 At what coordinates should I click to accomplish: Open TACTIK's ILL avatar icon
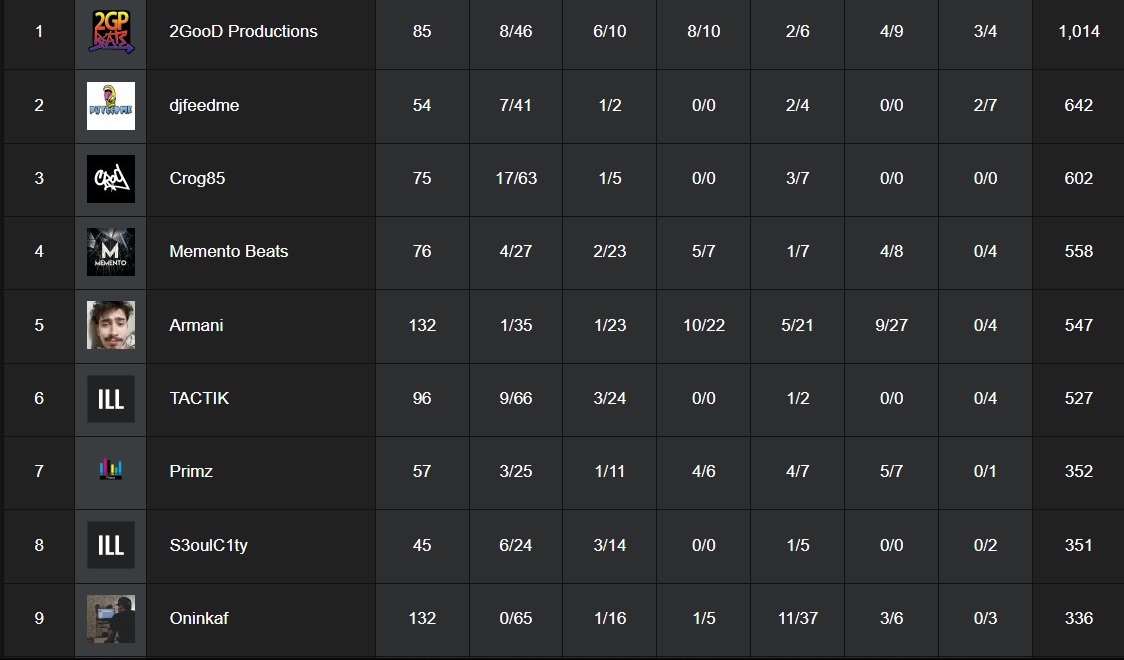click(110, 399)
